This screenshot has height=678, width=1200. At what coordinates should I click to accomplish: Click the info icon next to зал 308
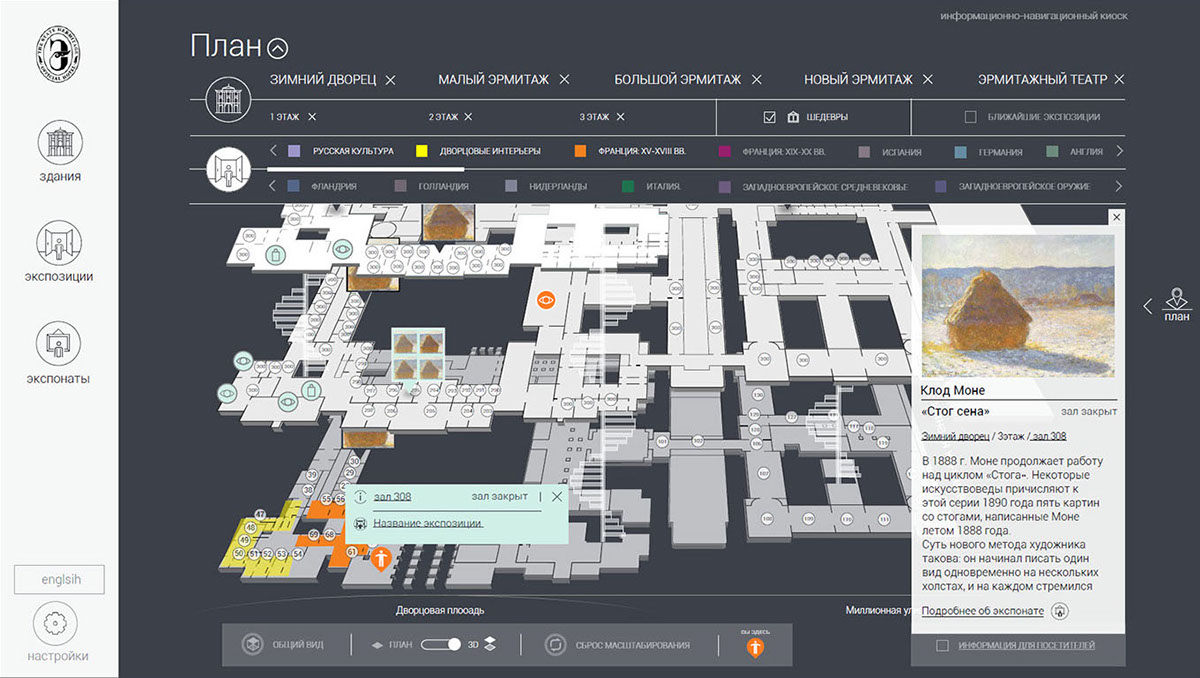(361, 496)
